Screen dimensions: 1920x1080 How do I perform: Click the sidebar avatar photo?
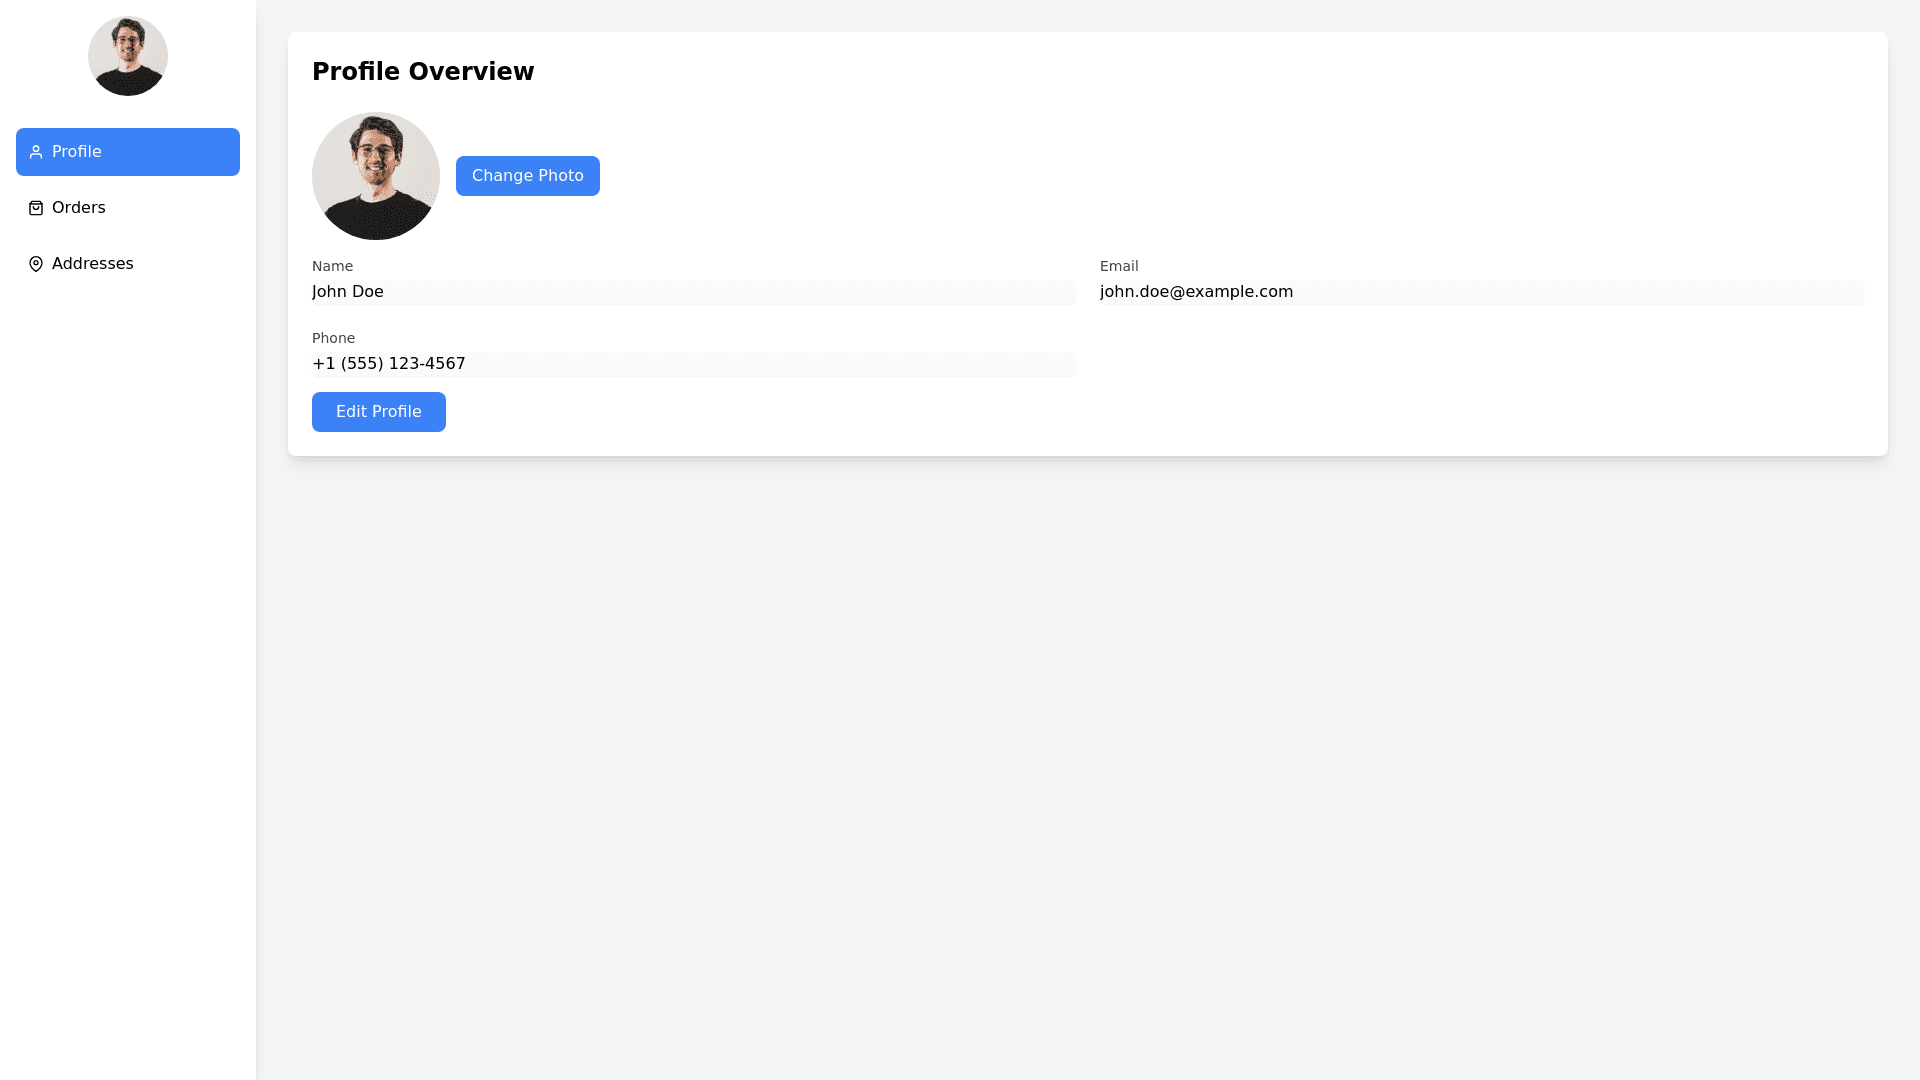tap(128, 56)
